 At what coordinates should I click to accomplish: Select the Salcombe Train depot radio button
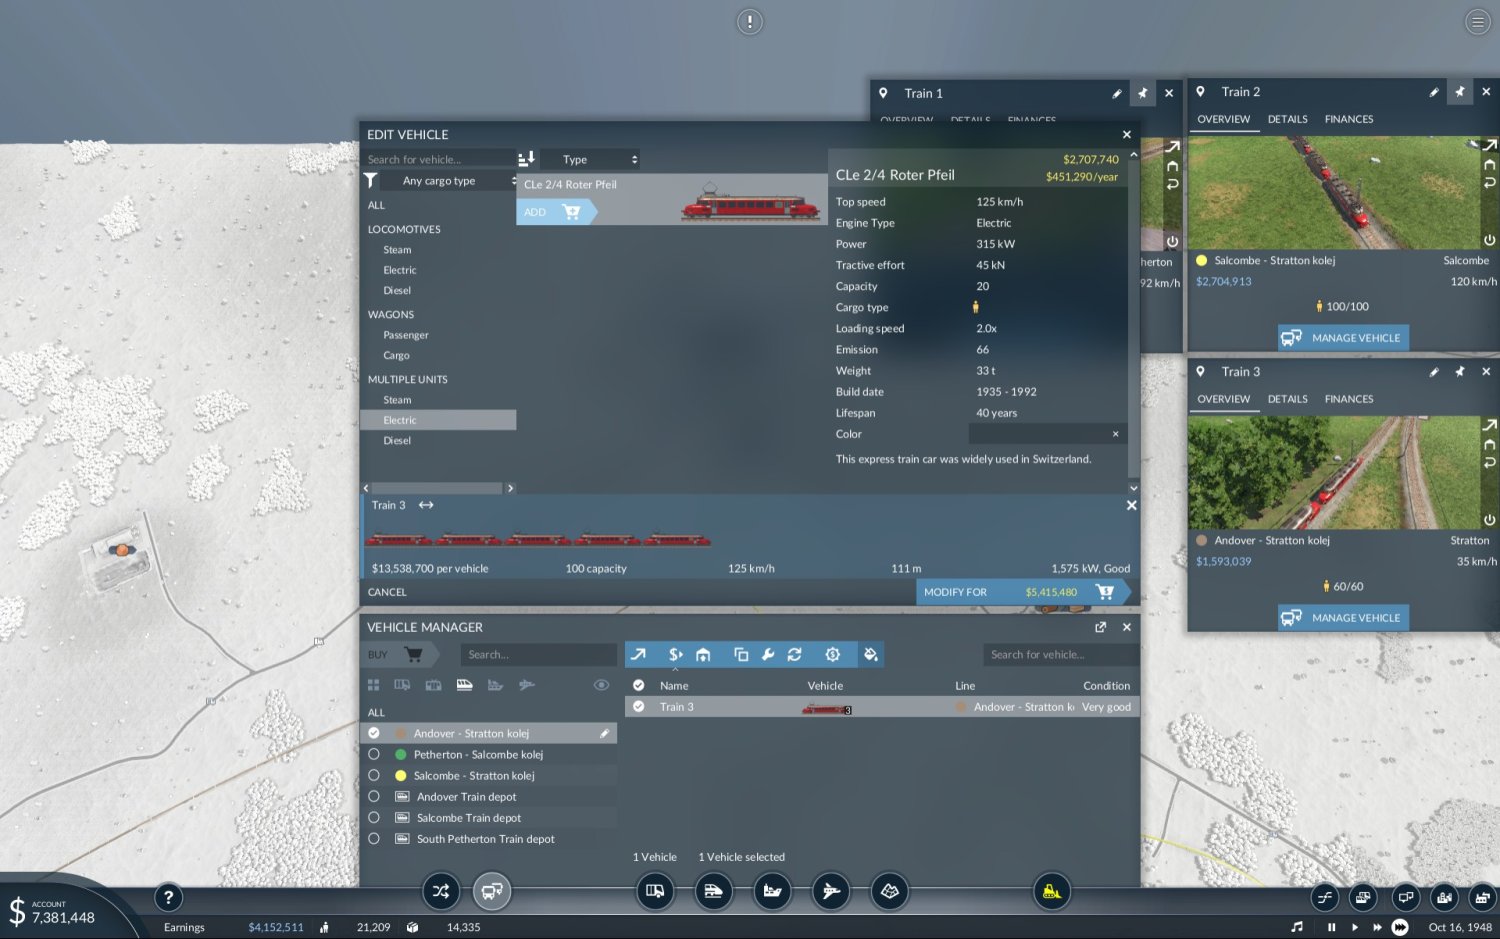pyautogui.click(x=374, y=818)
